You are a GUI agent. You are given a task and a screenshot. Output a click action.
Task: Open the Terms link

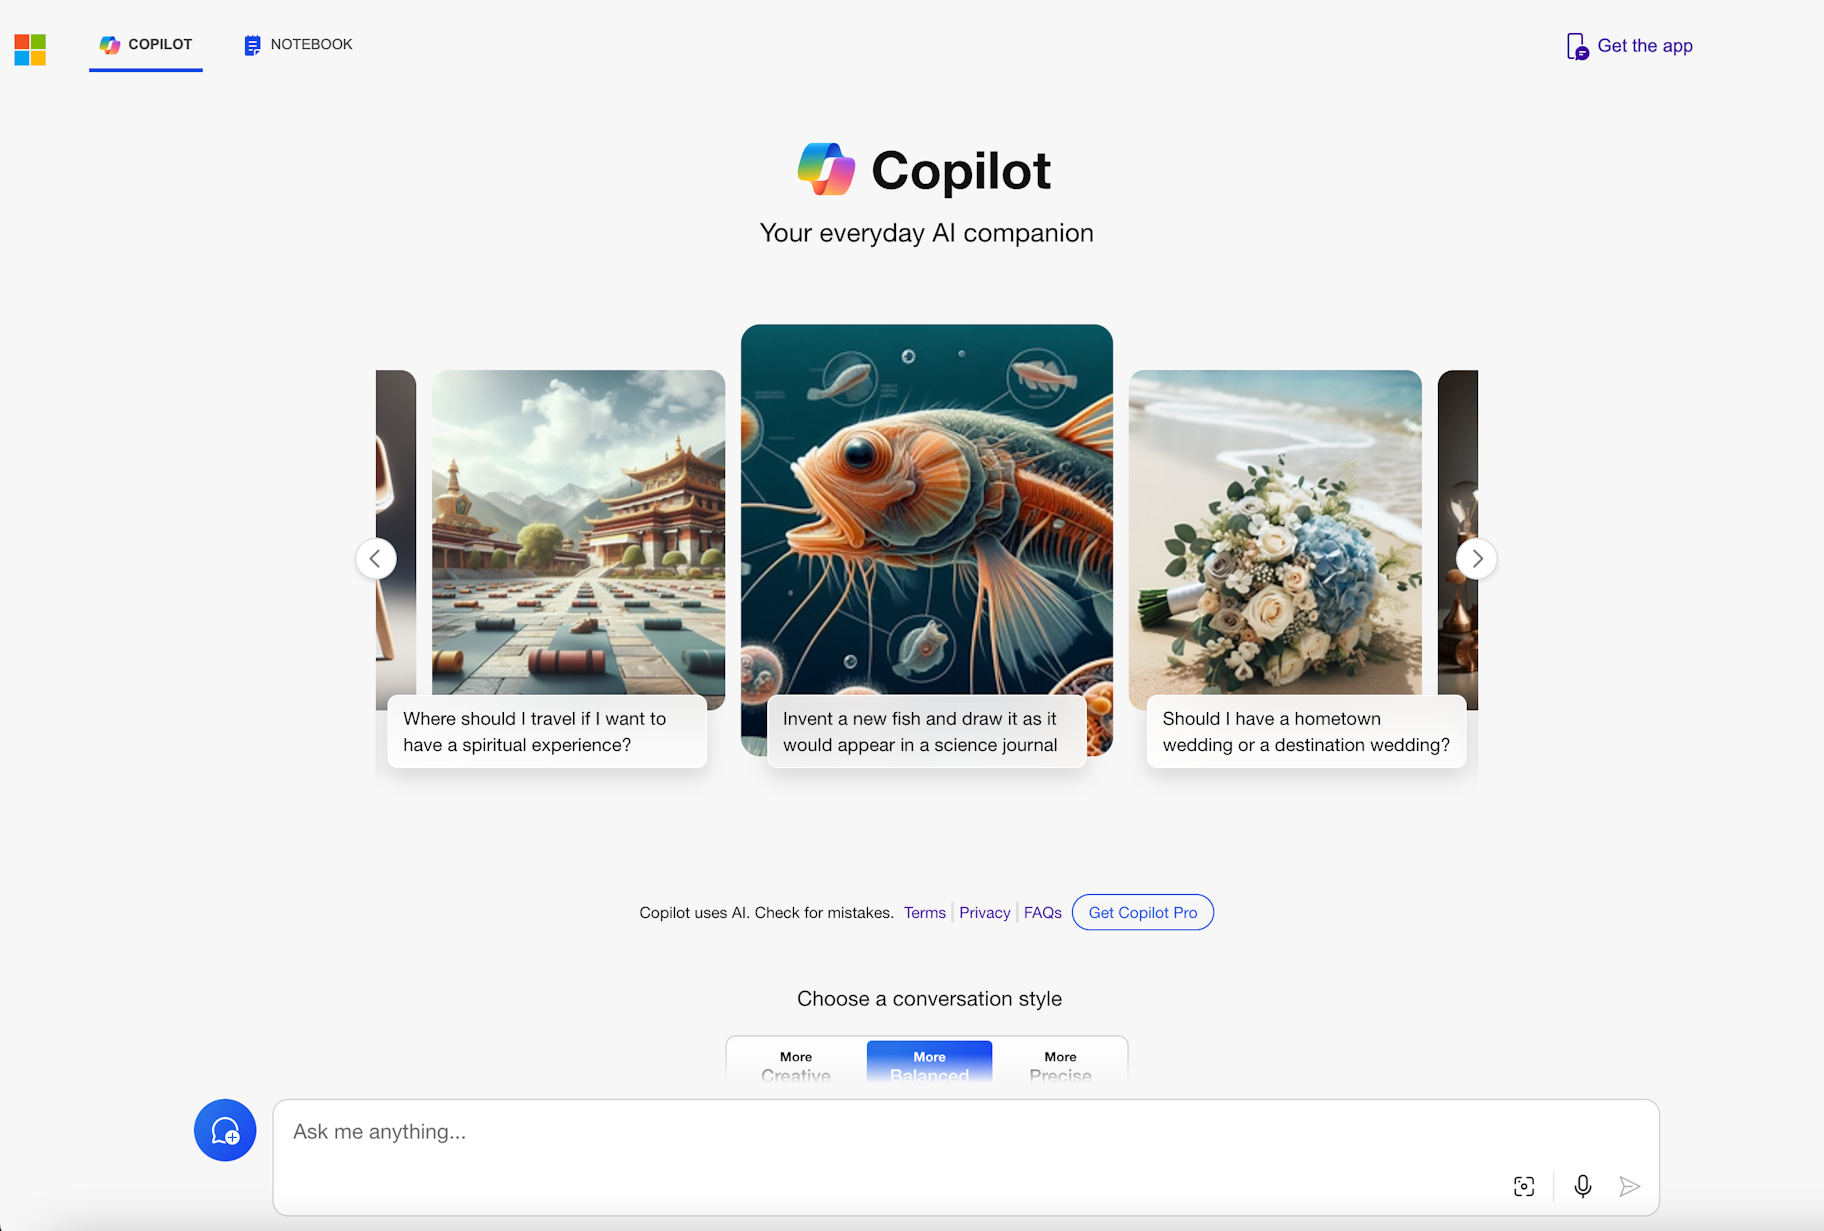coord(925,912)
